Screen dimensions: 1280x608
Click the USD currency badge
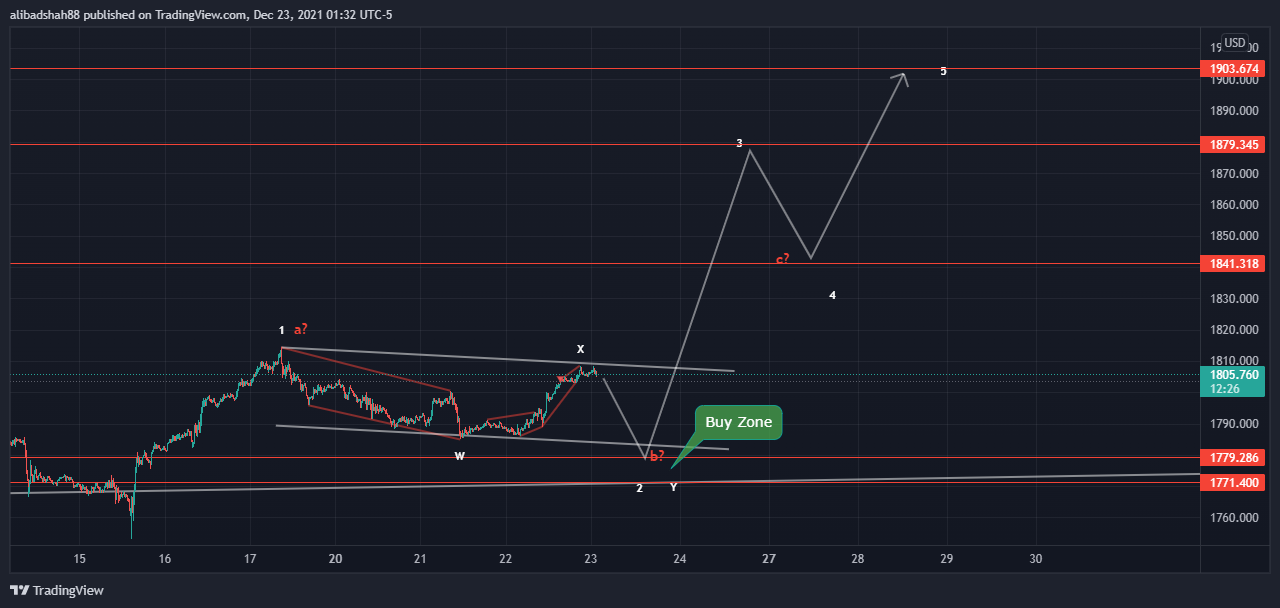1236,43
